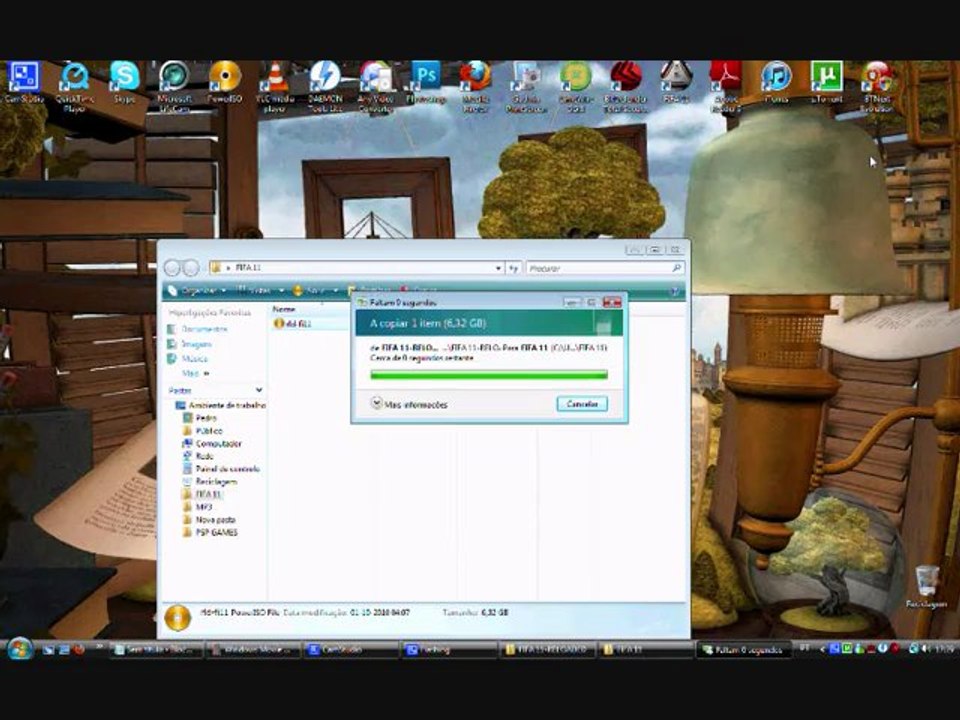
Task: Select Ambiente de trabalho in folder tree
Action: click(221, 405)
